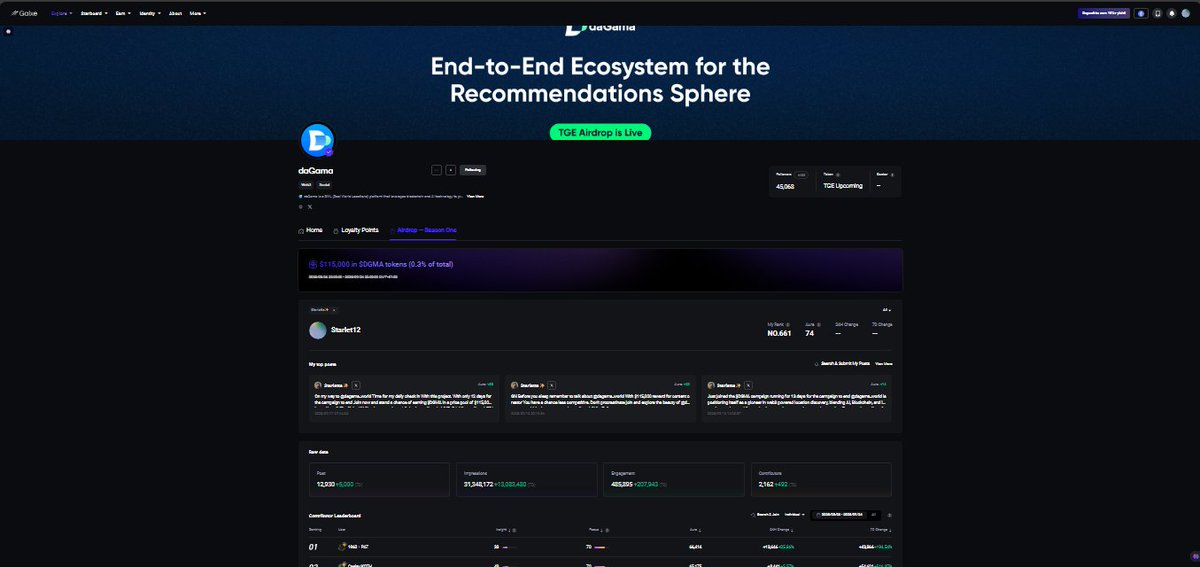Sort leaderboard by Focus column
The image size is (1200, 567).
[x=594, y=530]
